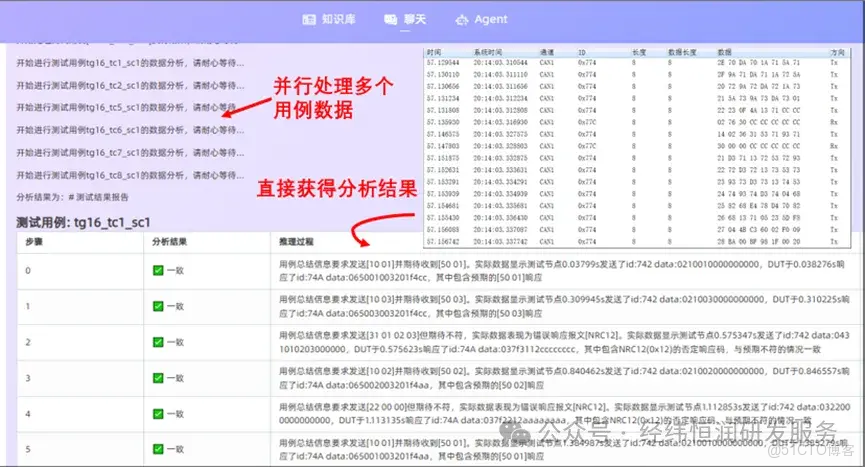Click step 0 reasoning text about [50 01]
The image size is (865, 467).
[562, 271]
